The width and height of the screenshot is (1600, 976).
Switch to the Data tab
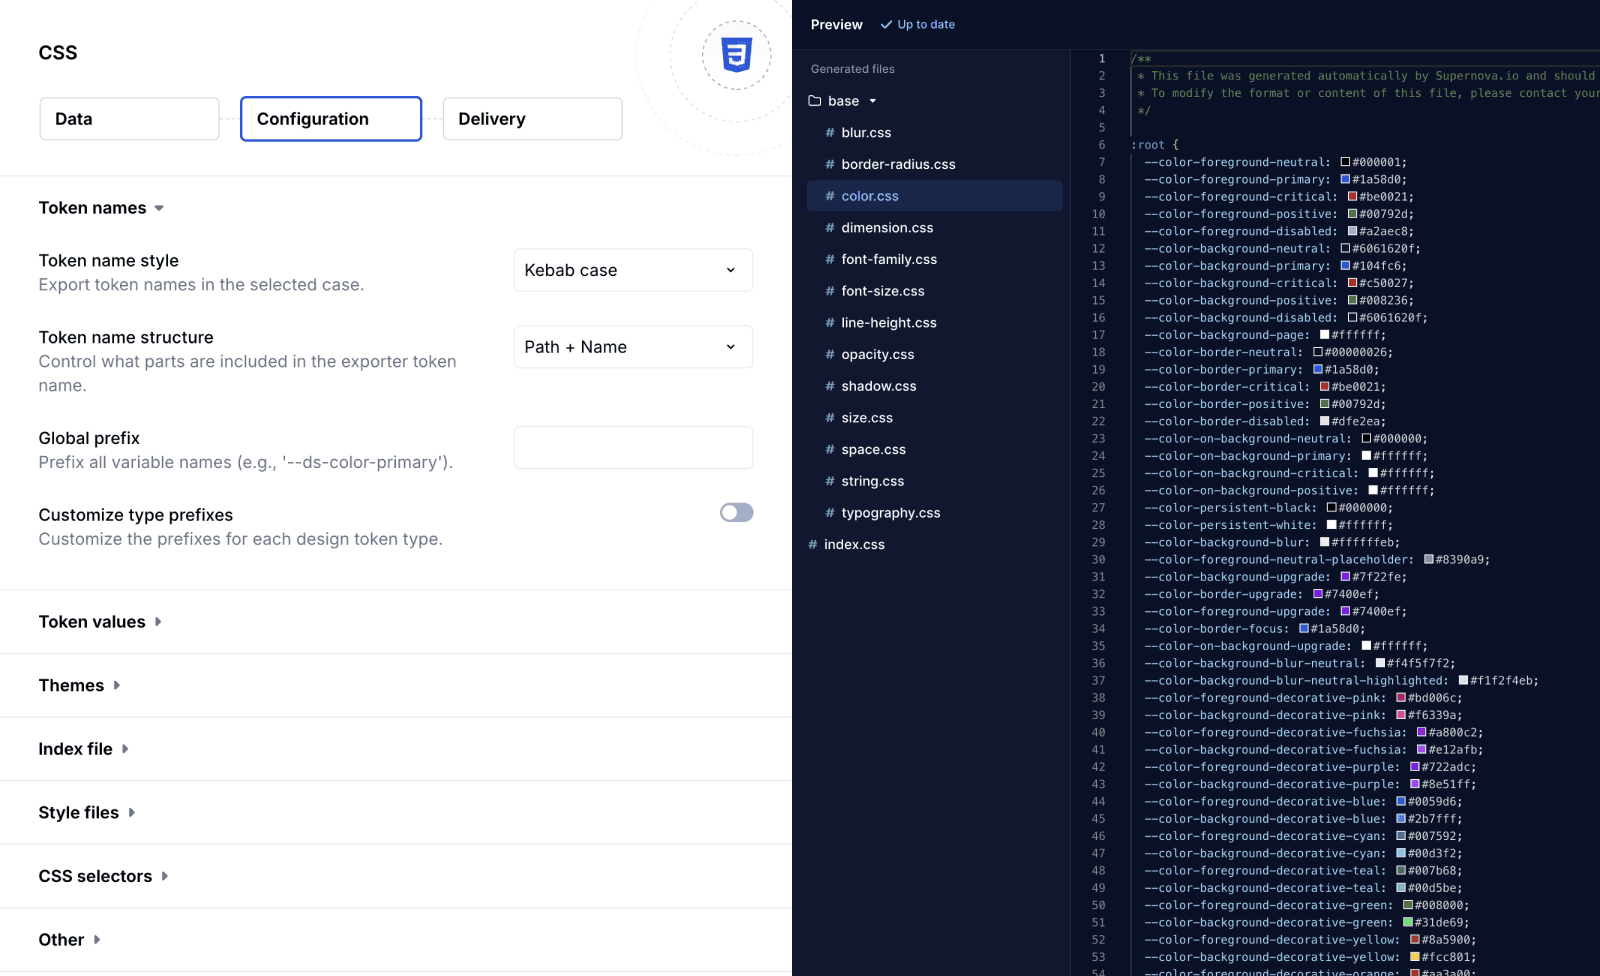130,119
